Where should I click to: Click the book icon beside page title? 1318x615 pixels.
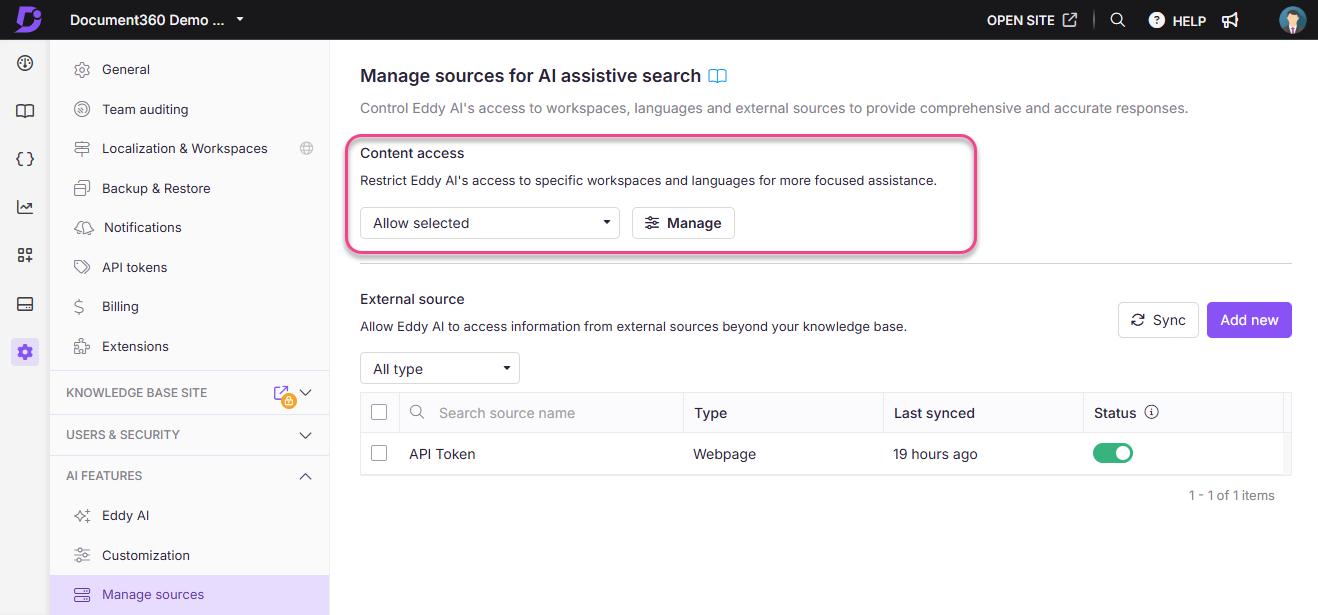click(x=717, y=76)
